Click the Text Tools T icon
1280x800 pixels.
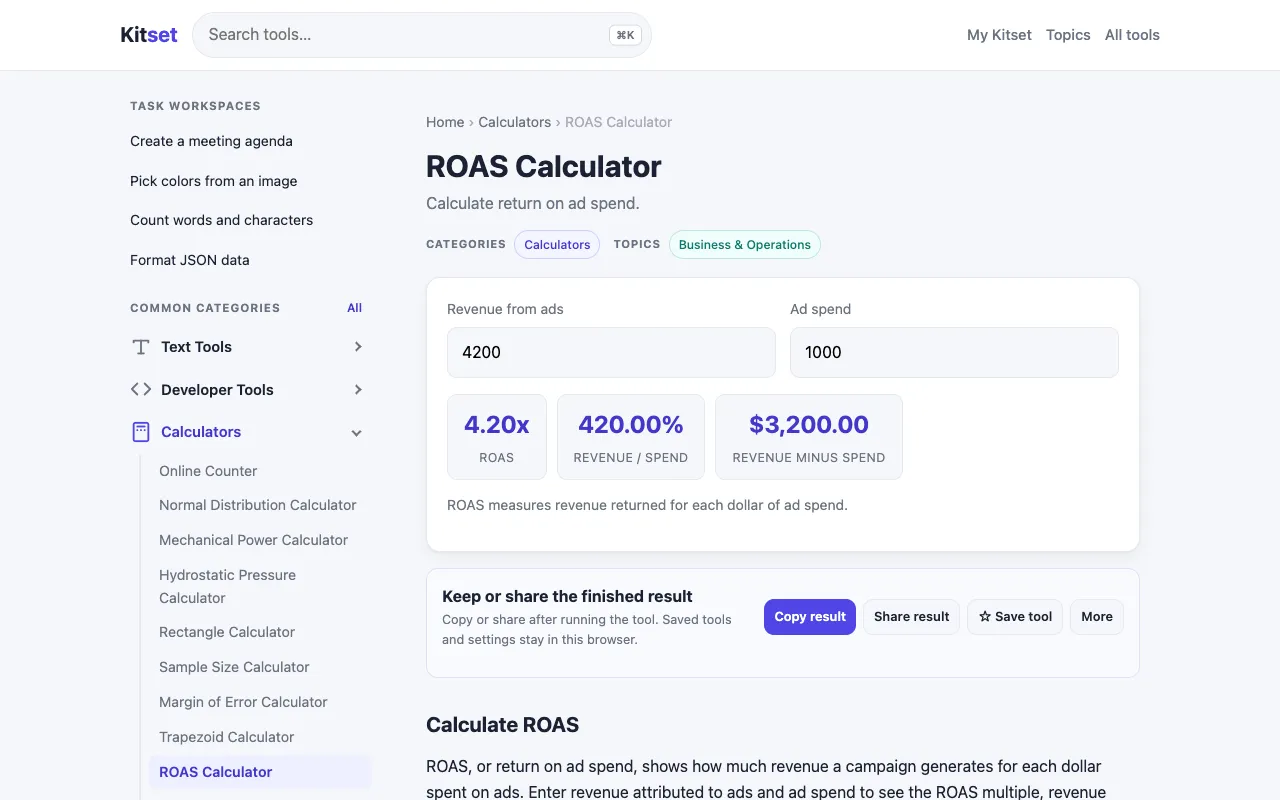pos(141,347)
